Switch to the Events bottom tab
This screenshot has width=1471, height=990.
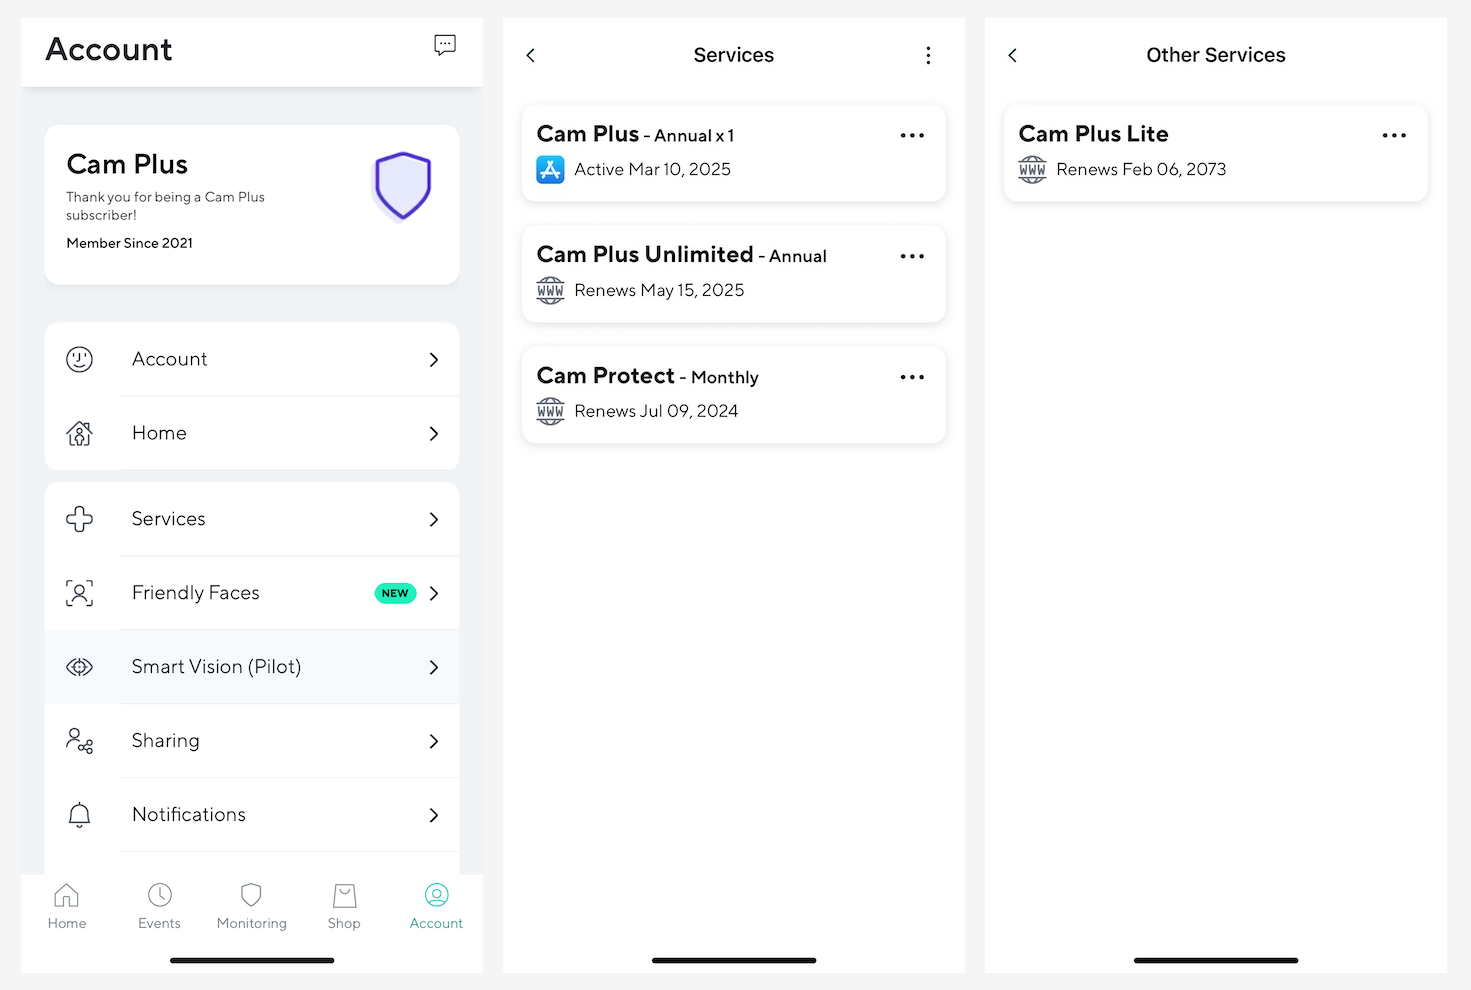click(x=159, y=907)
